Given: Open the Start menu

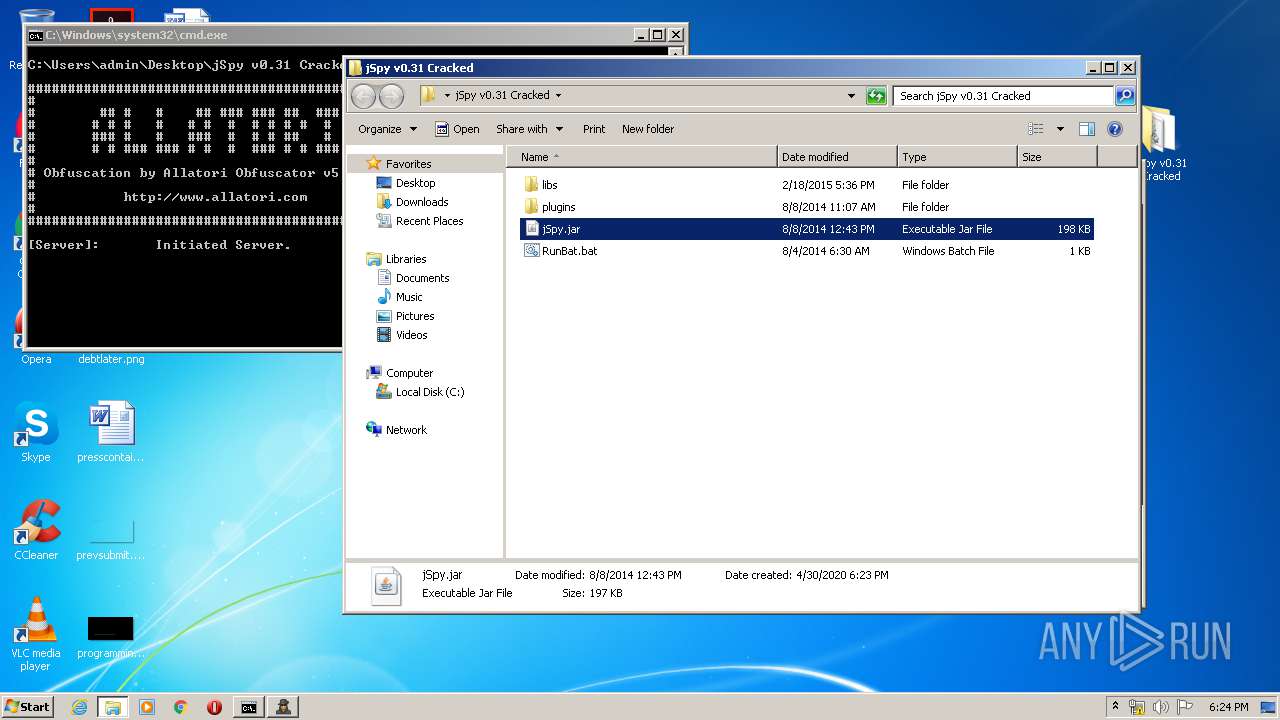Looking at the screenshot, I should click(x=28, y=707).
